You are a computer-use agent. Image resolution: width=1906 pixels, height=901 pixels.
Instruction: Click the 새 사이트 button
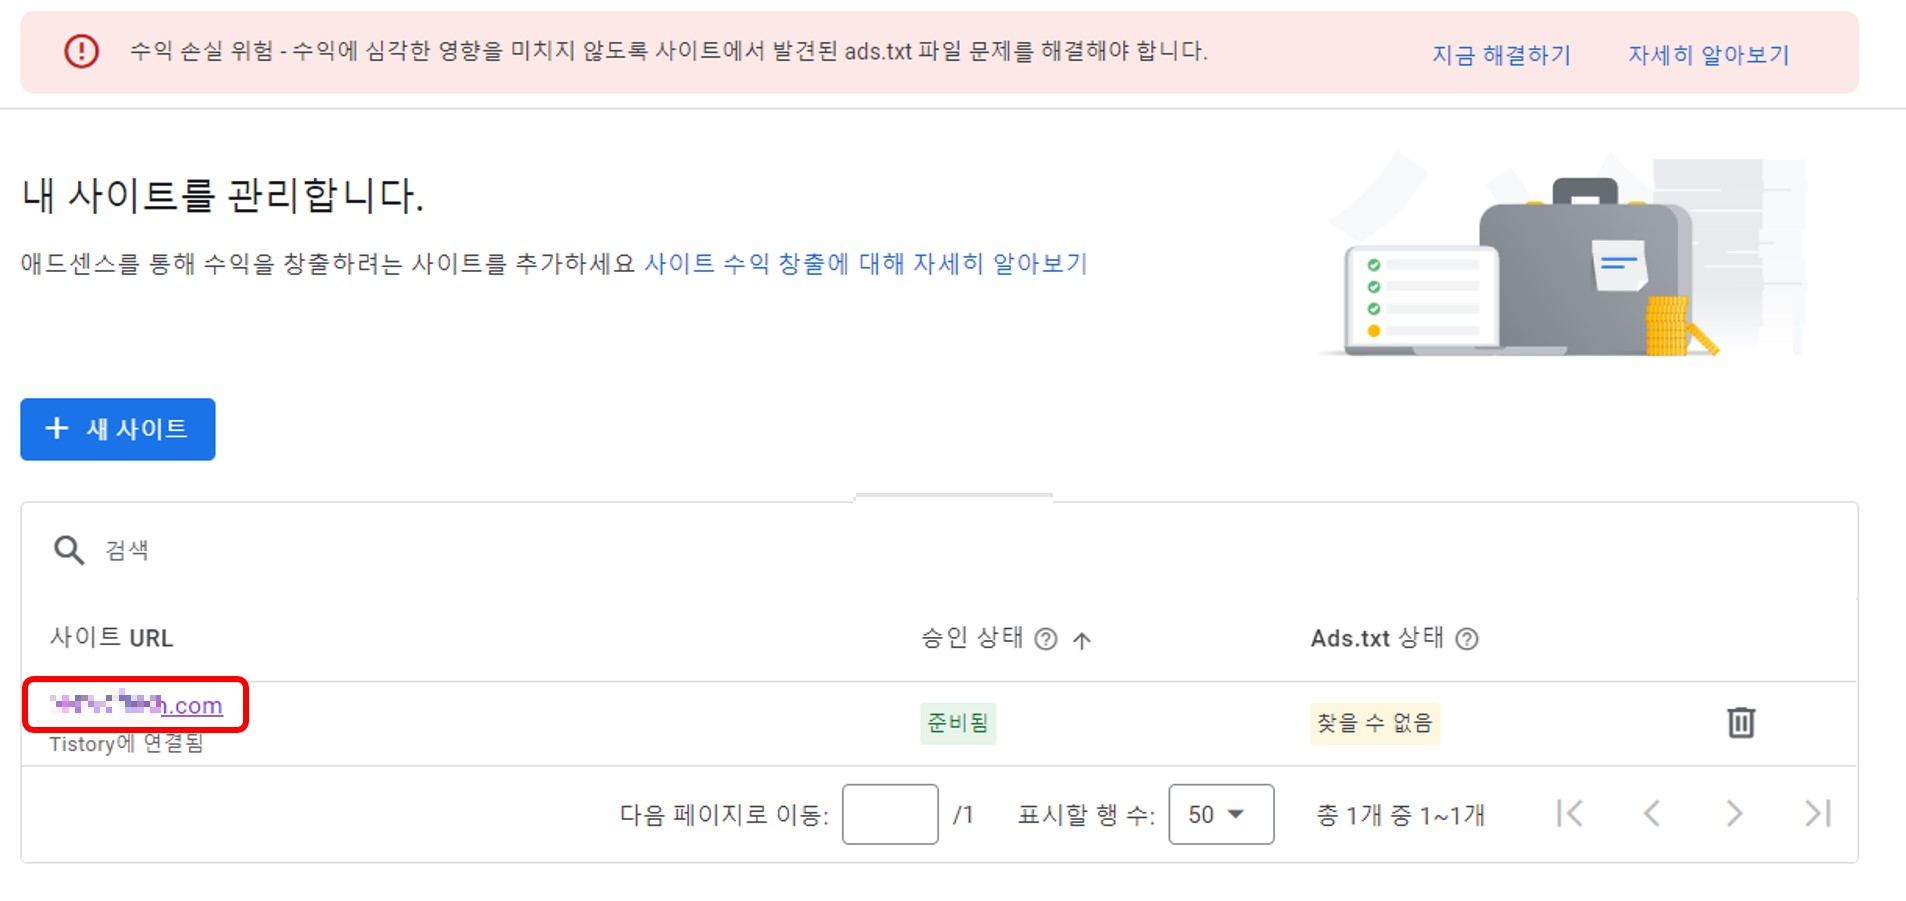(117, 429)
